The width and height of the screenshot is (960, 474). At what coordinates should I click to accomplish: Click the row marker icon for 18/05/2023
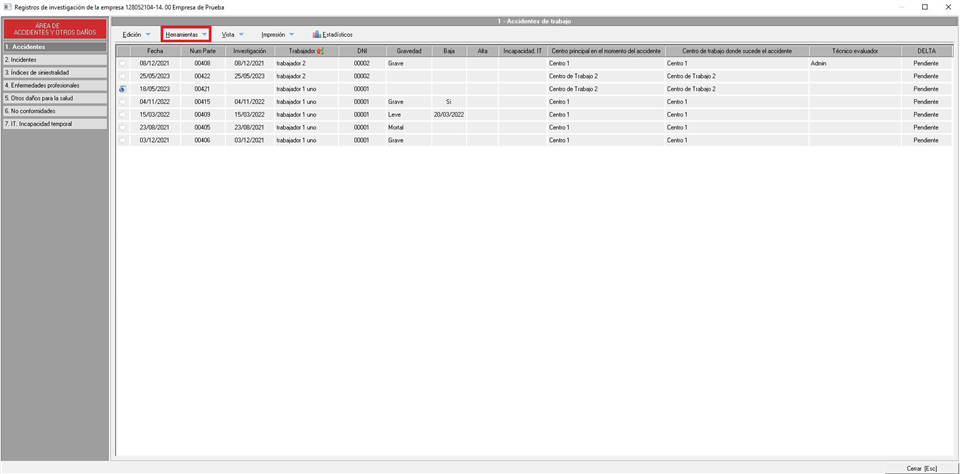click(x=122, y=89)
